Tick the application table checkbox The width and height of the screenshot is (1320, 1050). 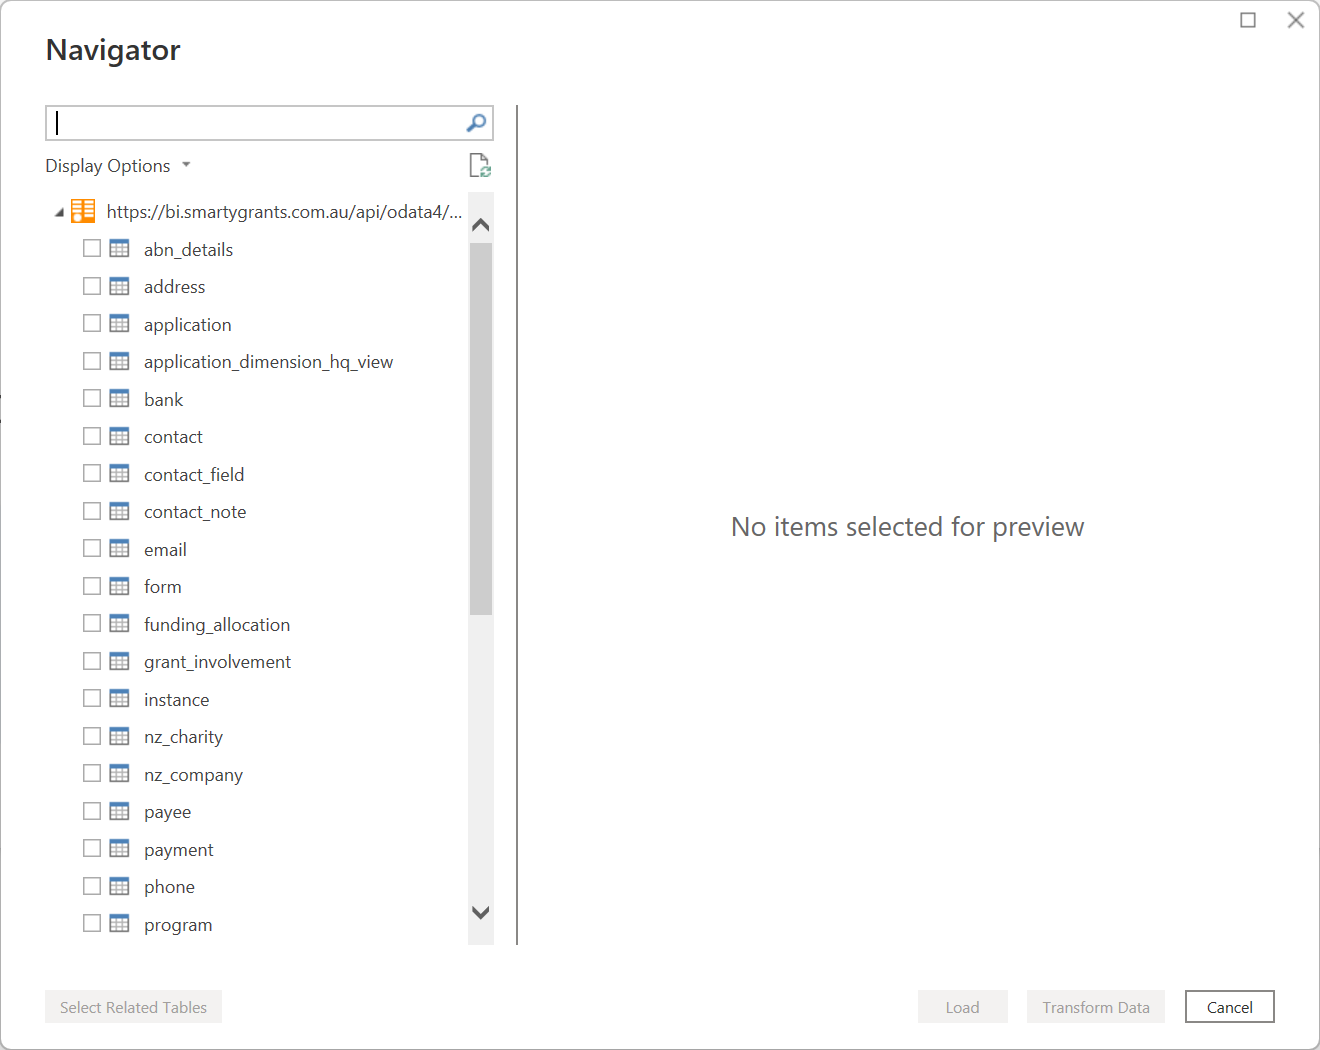point(92,324)
